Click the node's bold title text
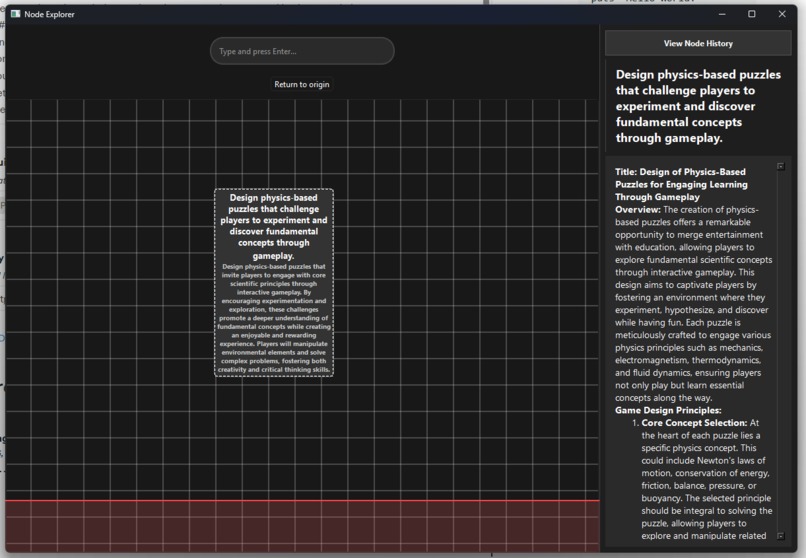 (x=274, y=227)
